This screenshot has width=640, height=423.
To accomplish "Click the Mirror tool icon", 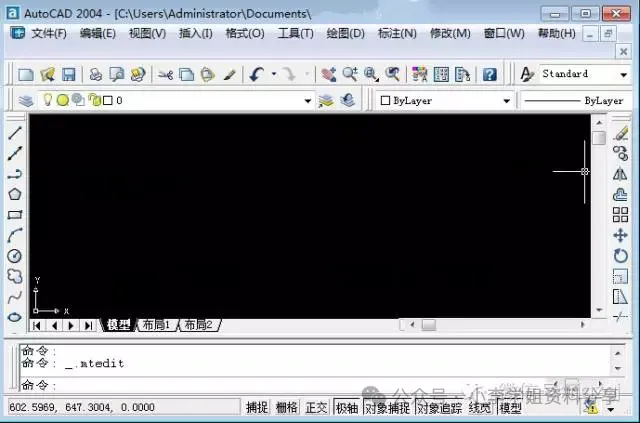I will click(x=620, y=174).
